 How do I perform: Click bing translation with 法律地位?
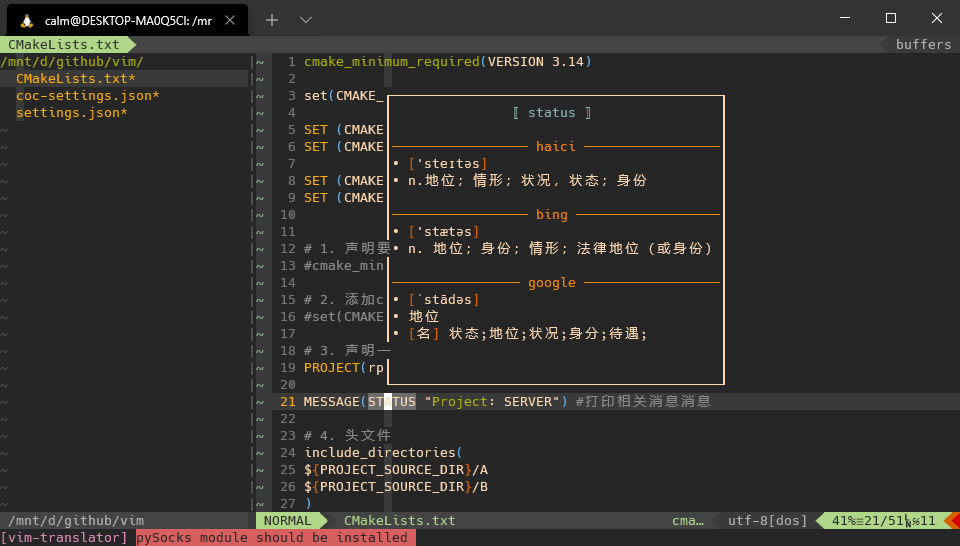[x=560, y=249]
